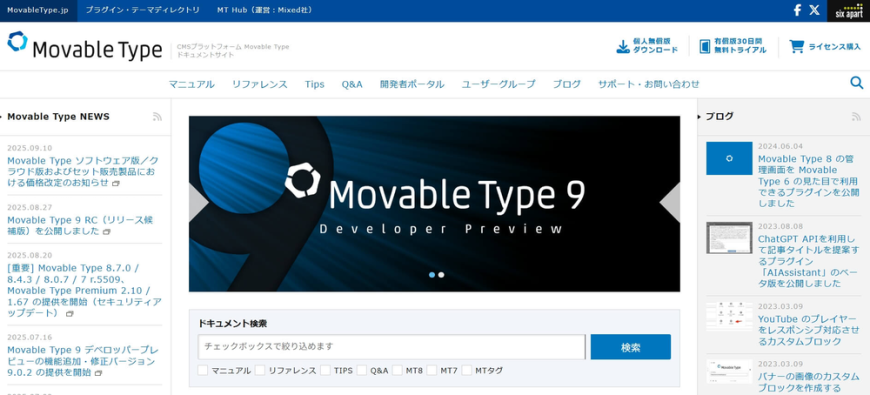The image size is (870, 395).
Task: Check the MT8 filter checkbox
Action: tap(397, 370)
